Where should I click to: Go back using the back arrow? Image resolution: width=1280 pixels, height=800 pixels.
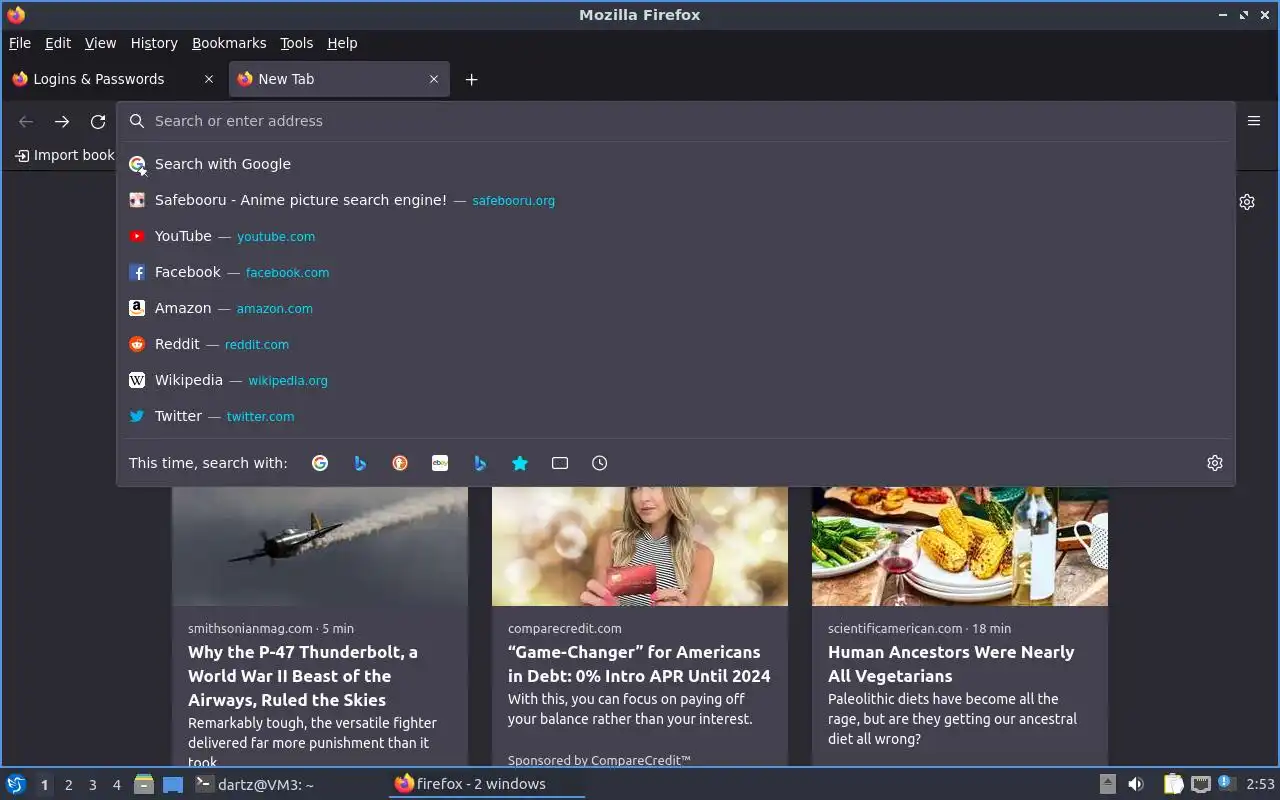pos(26,121)
